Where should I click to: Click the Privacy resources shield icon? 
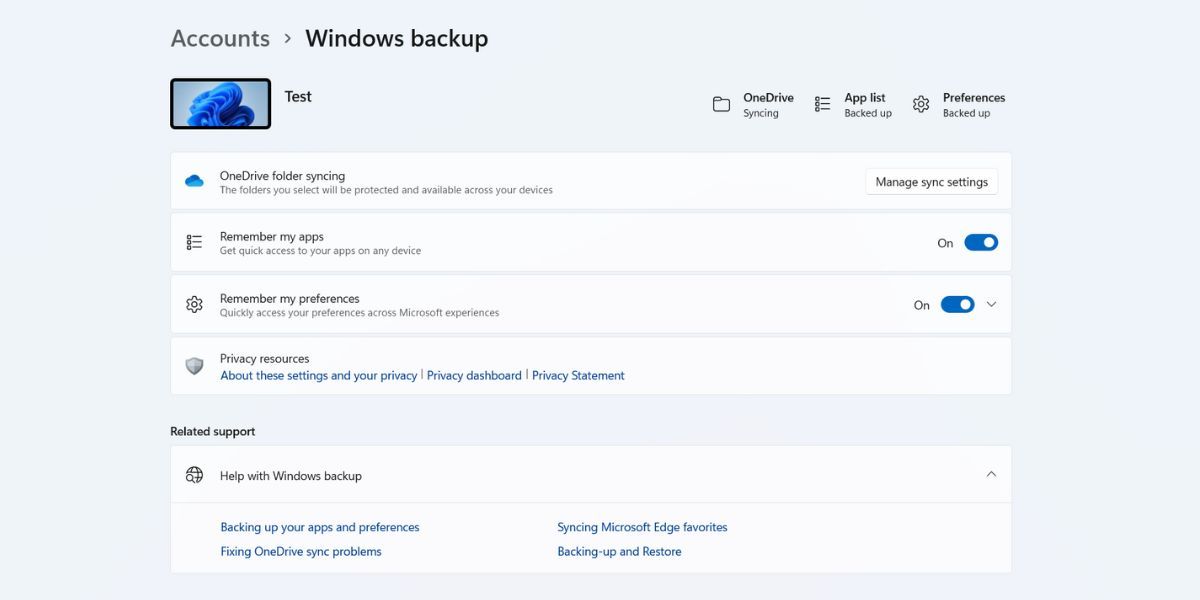[x=195, y=366]
